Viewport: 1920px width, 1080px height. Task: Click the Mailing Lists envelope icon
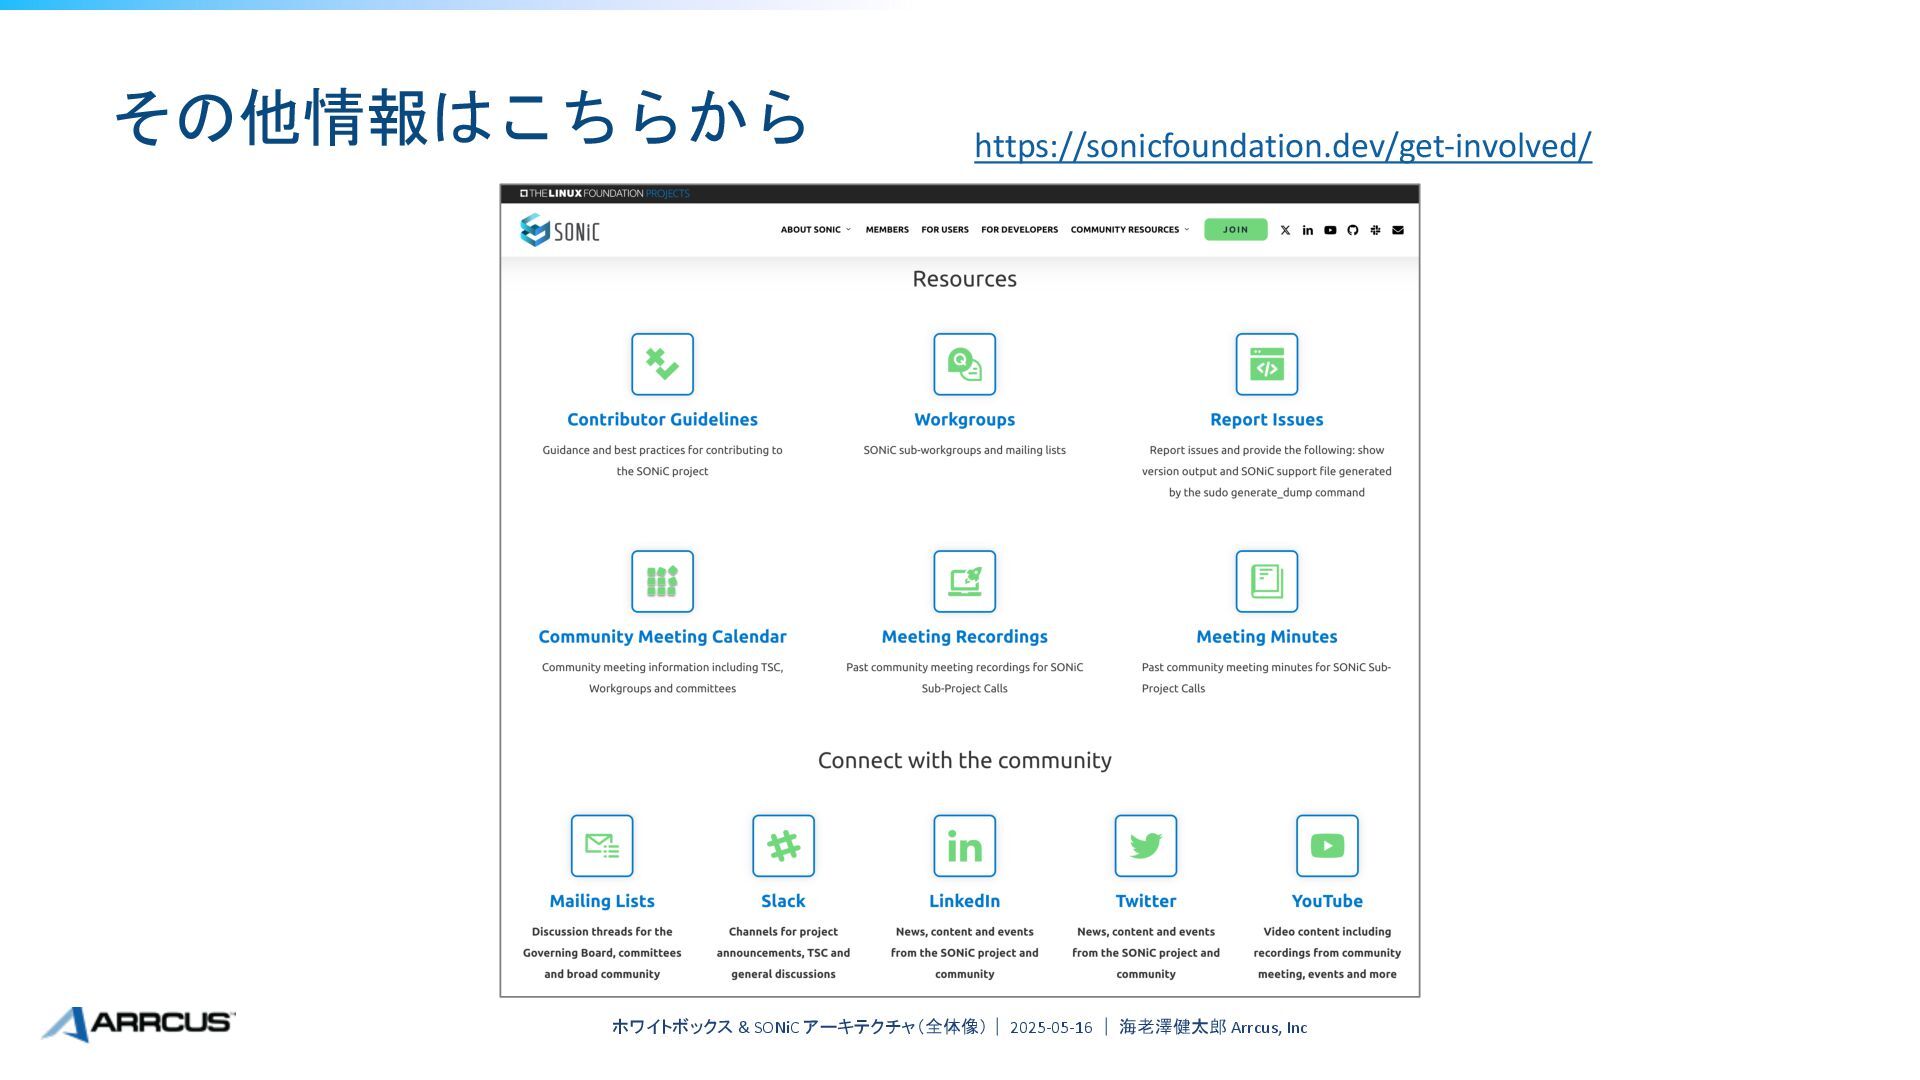(x=601, y=846)
